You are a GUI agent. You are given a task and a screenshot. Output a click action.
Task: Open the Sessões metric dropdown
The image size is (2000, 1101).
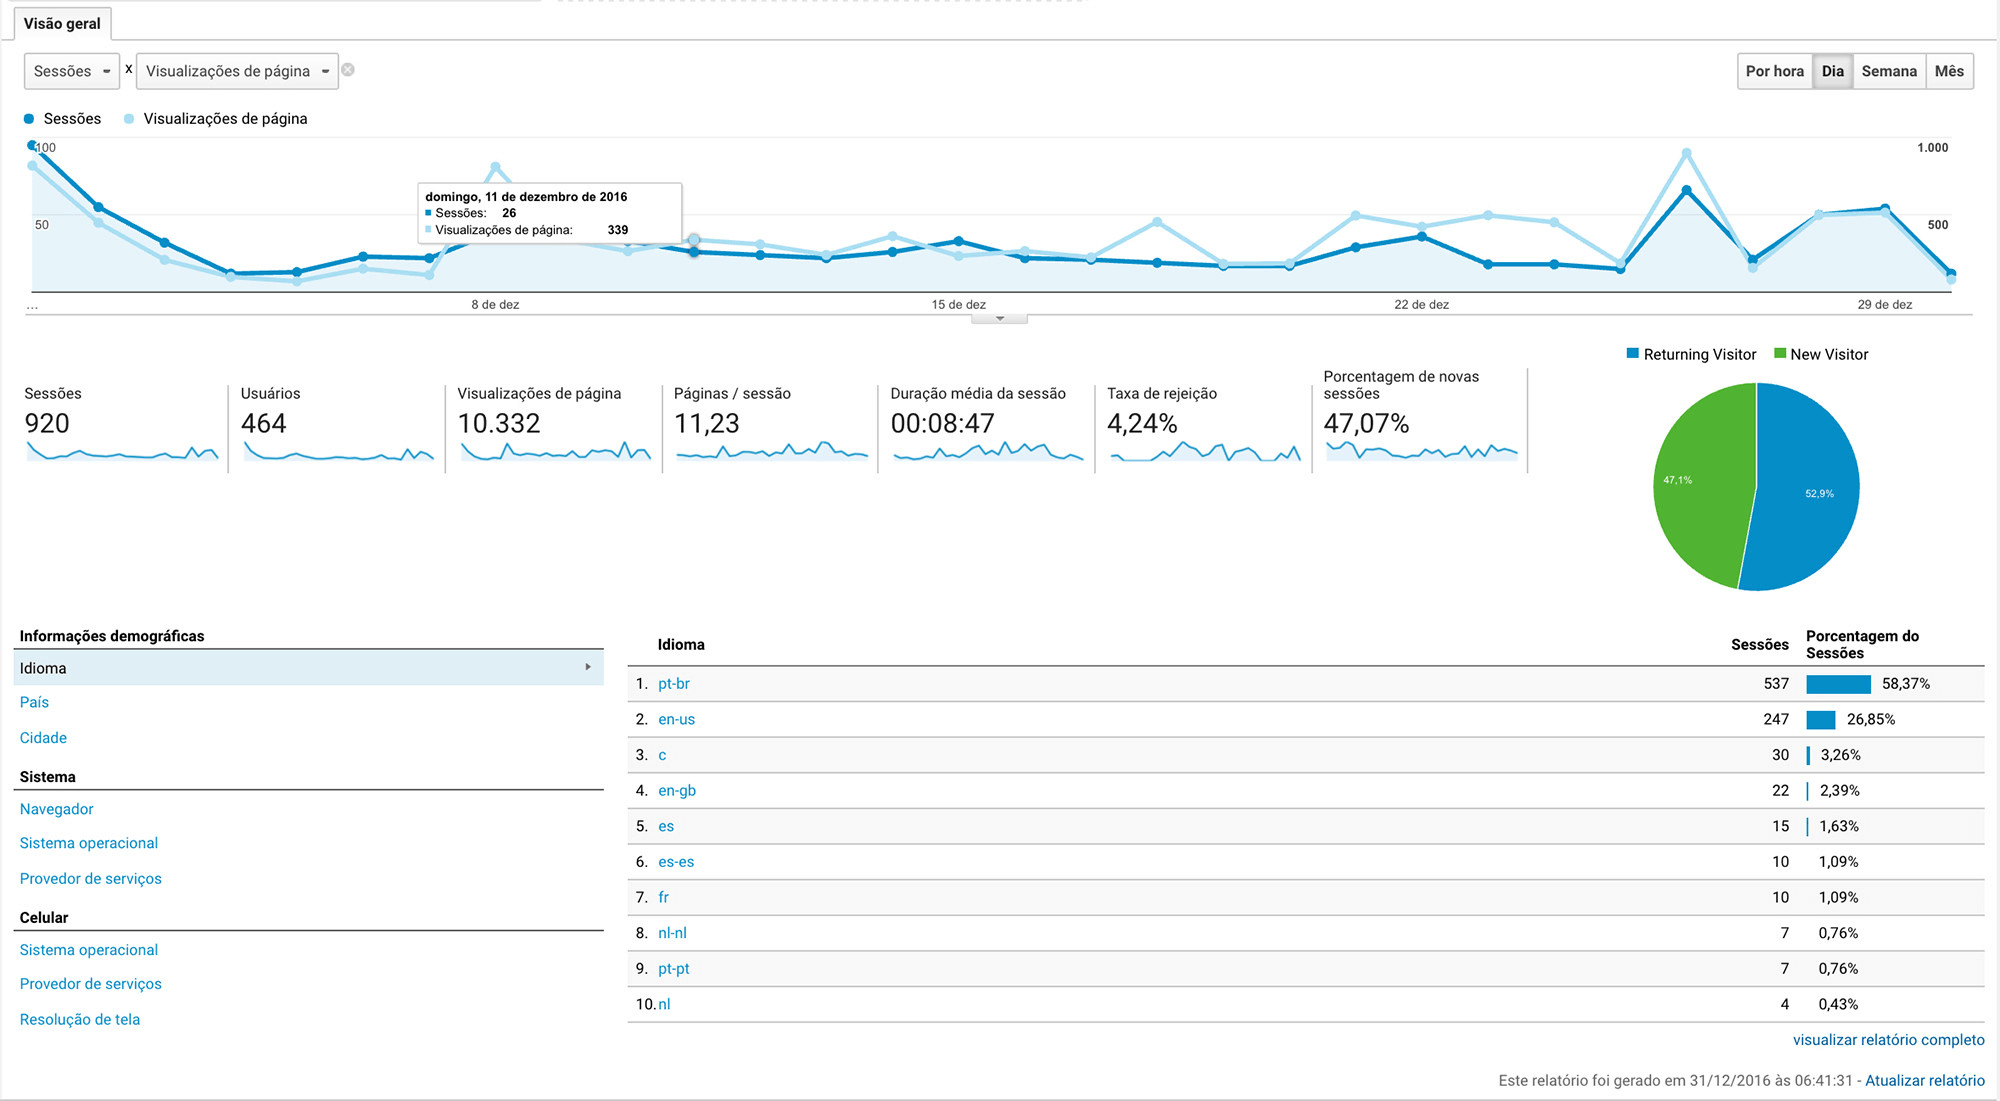(x=72, y=71)
